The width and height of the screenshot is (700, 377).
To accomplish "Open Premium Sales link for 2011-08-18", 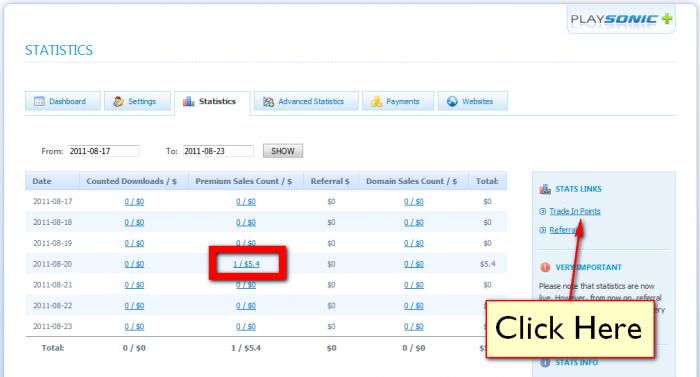I will (x=246, y=222).
